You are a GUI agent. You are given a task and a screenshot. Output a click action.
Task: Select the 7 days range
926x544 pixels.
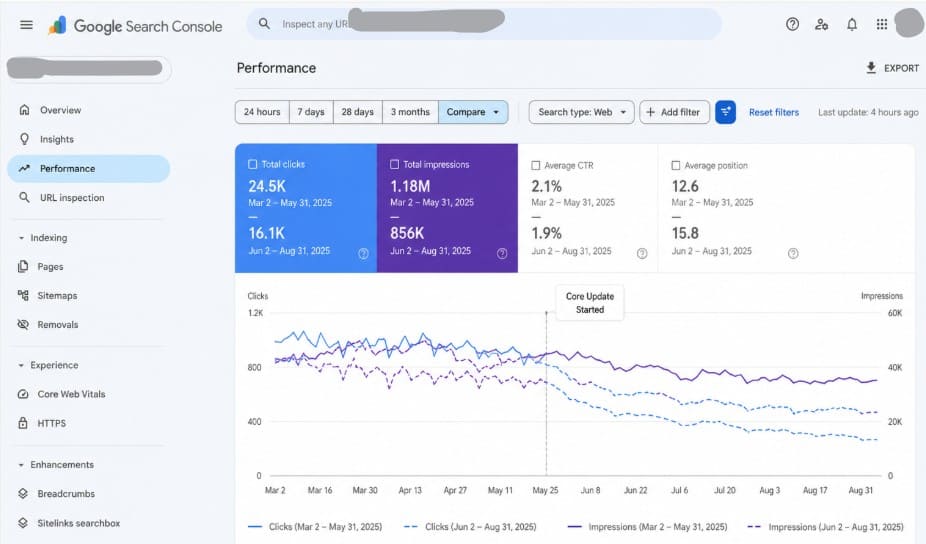coord(311,112)
